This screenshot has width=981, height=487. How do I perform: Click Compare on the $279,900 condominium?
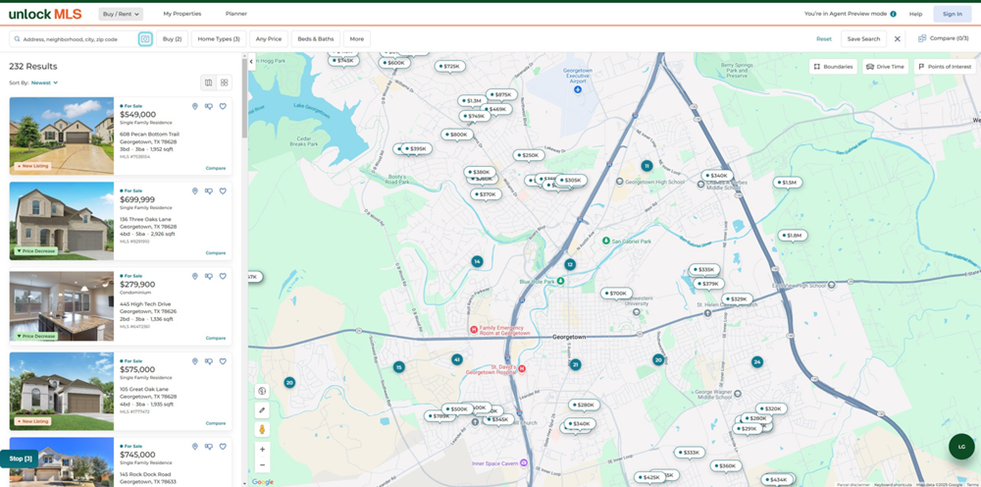click(x=216, y=338)
